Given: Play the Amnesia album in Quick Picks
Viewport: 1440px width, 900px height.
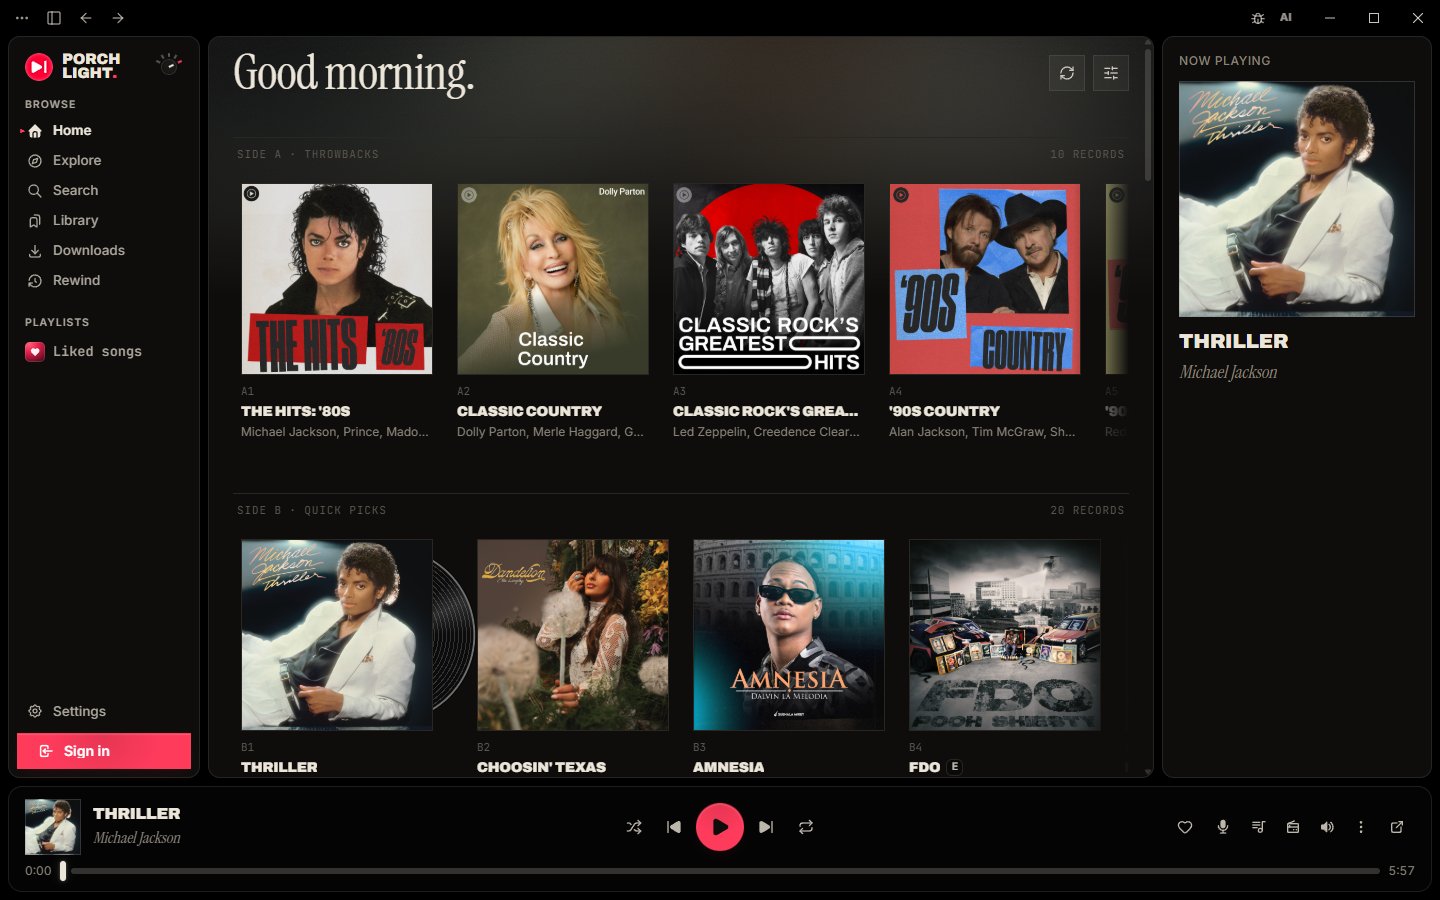Looking at the screenshot, I should (789, 635).
